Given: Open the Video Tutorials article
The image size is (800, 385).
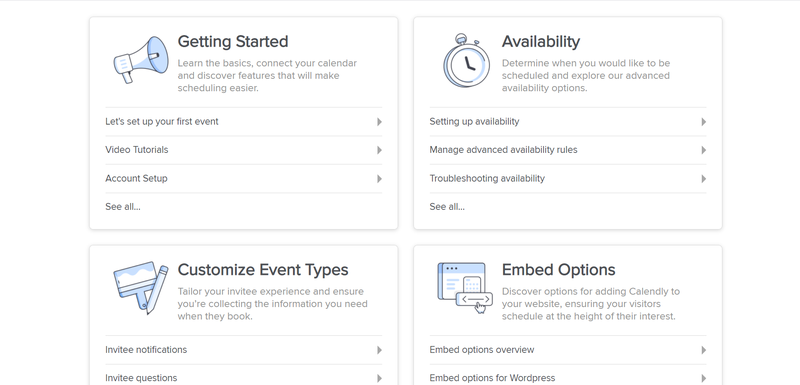Looking at the screenshot, I should (137, 149).
